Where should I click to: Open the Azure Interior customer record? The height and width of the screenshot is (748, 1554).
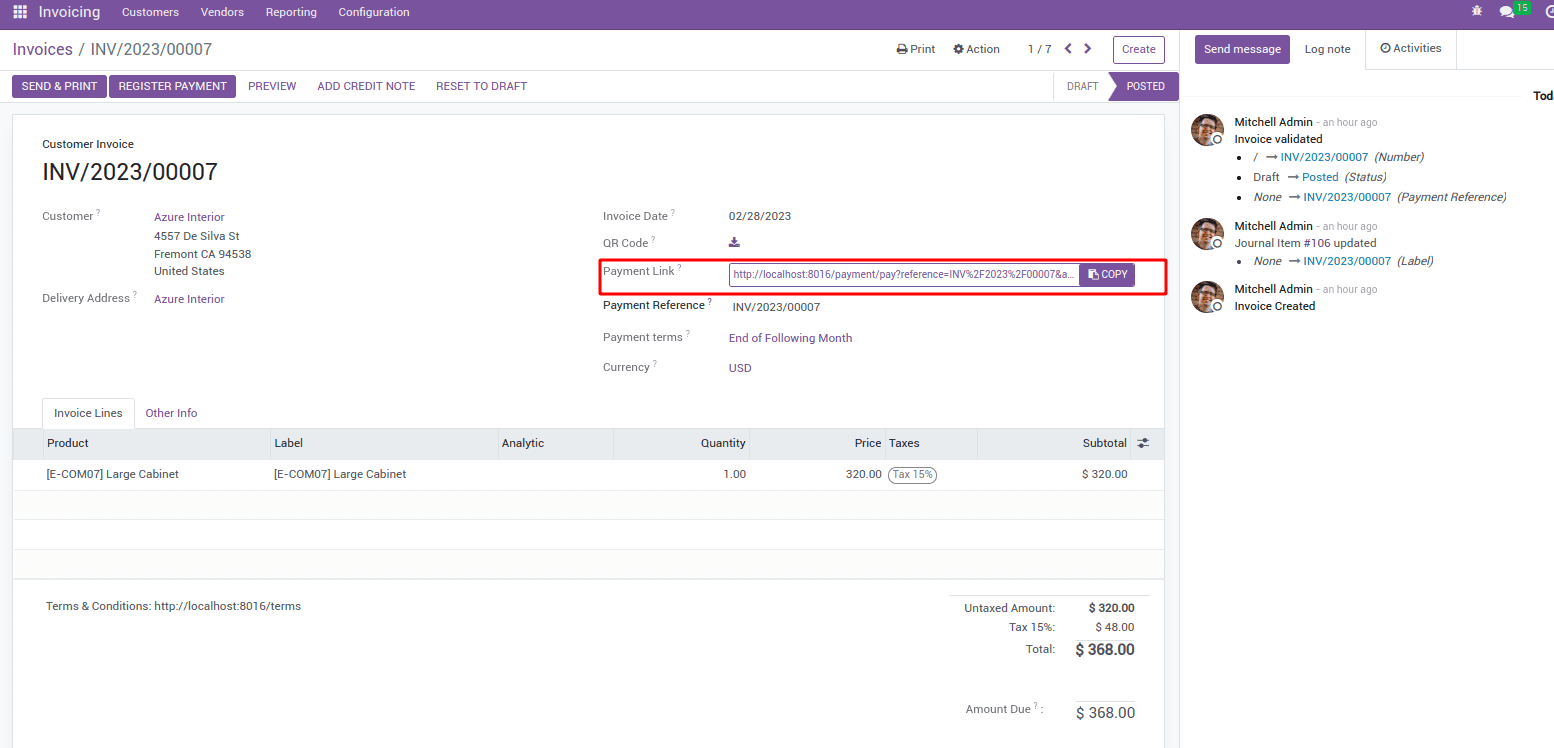point(189,216)
